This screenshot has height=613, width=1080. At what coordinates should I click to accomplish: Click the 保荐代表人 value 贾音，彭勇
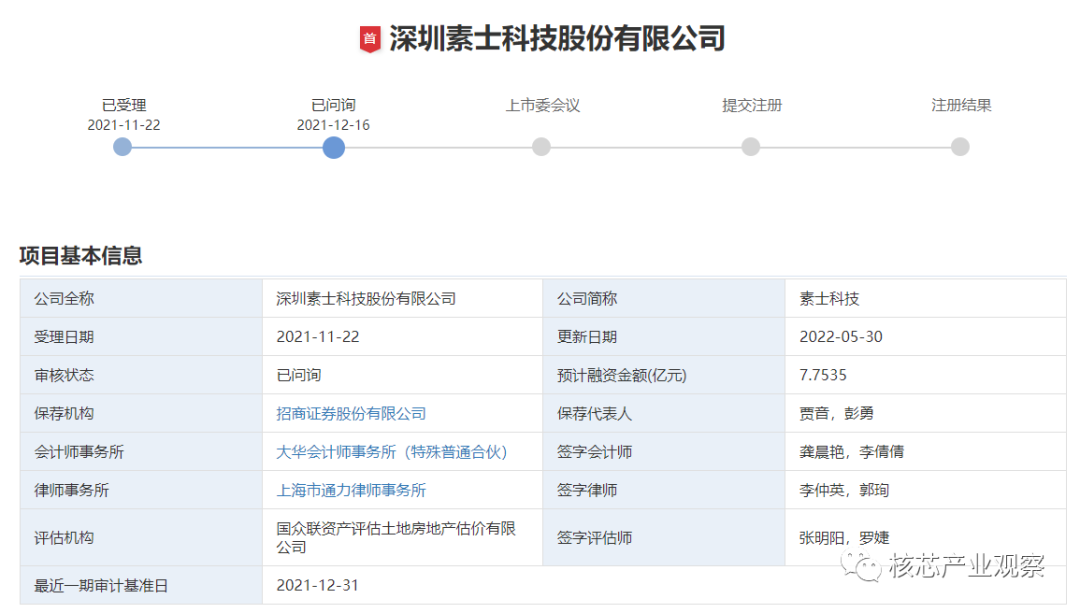[837, 414]
